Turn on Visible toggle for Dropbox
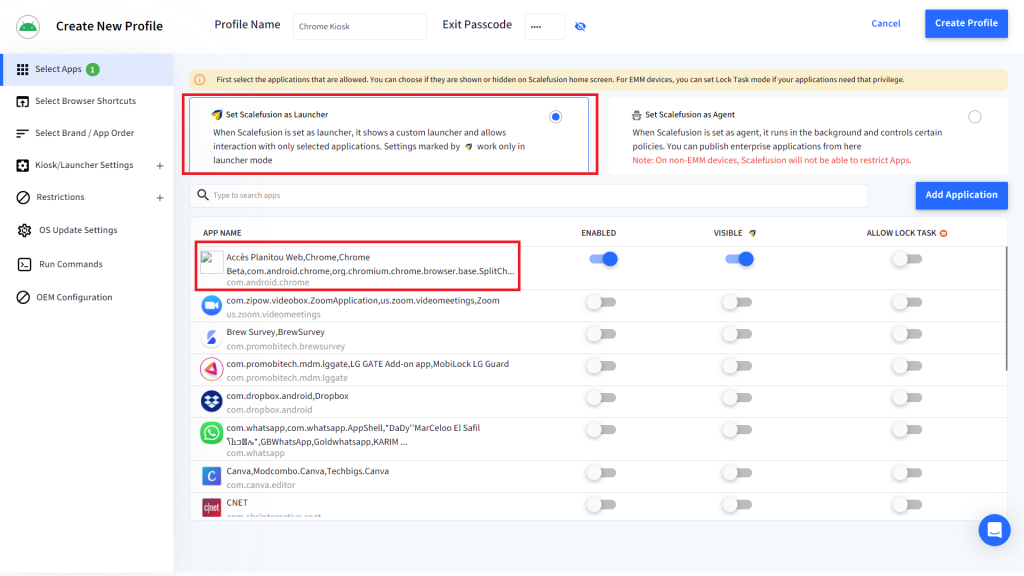The width and height of the screenshot is (1024, 576). pyautogui.click(x=737, y=398)
